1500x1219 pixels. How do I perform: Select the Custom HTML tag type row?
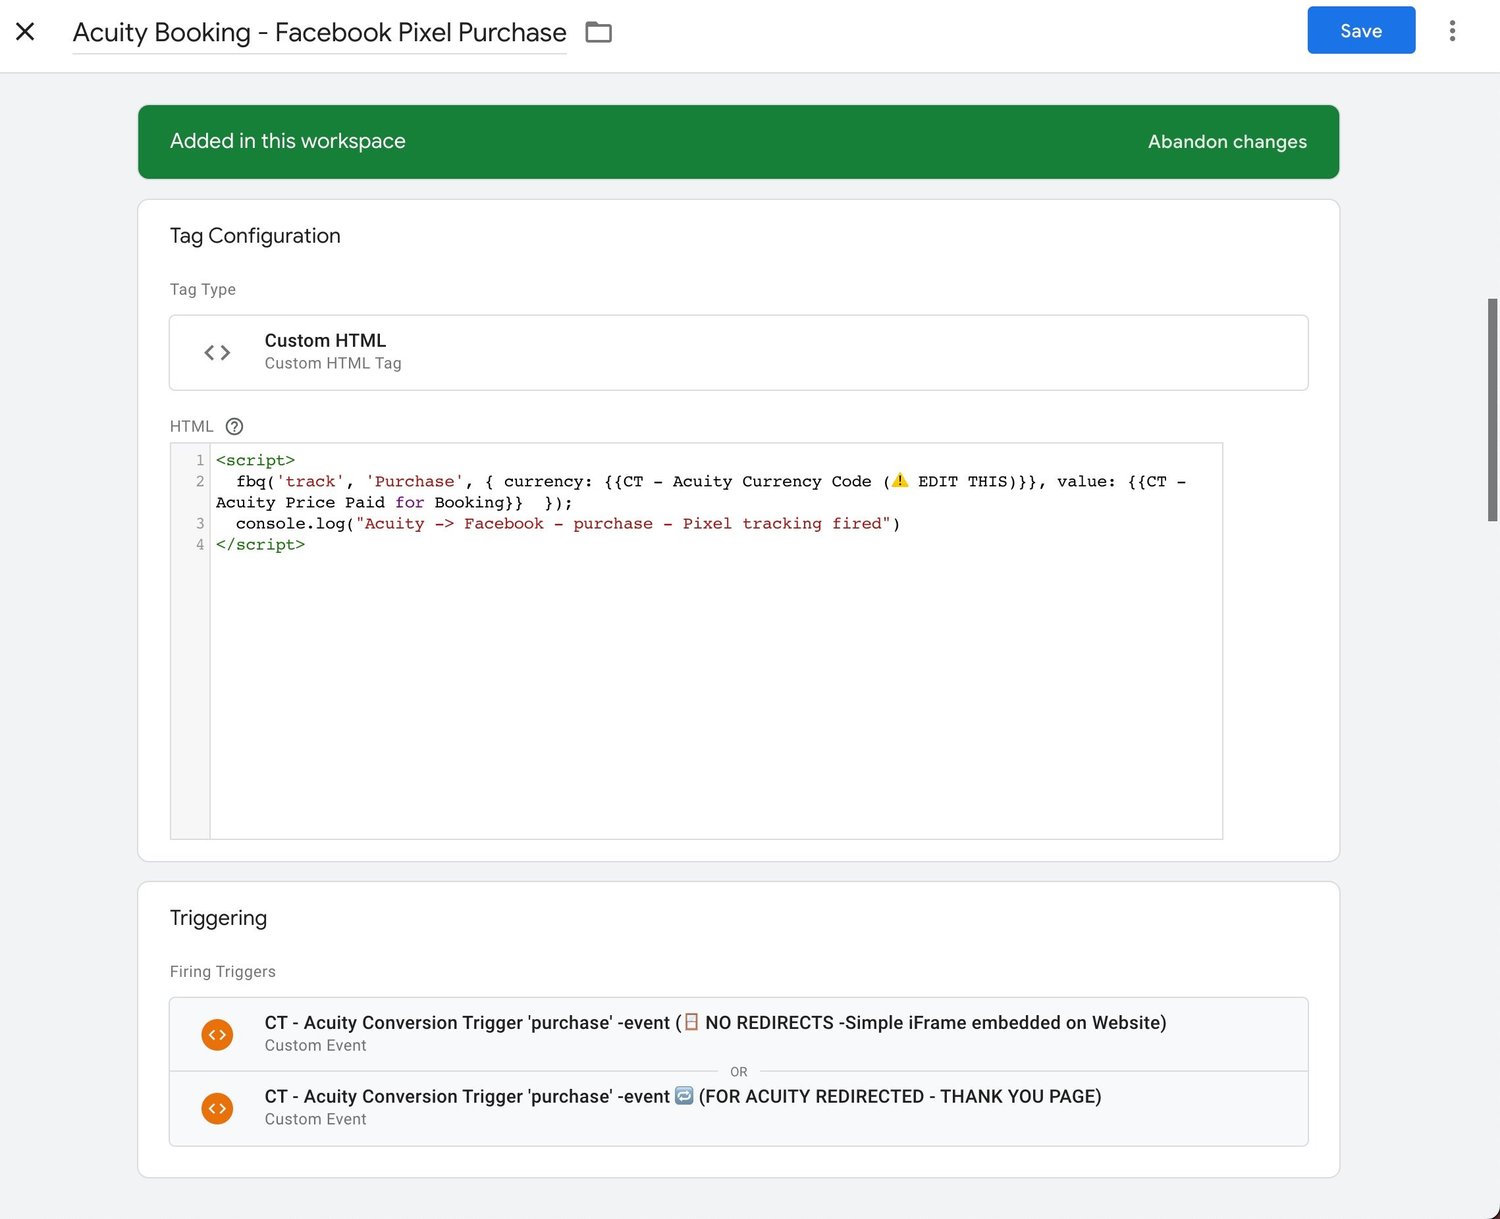click(x=738, y=352)
